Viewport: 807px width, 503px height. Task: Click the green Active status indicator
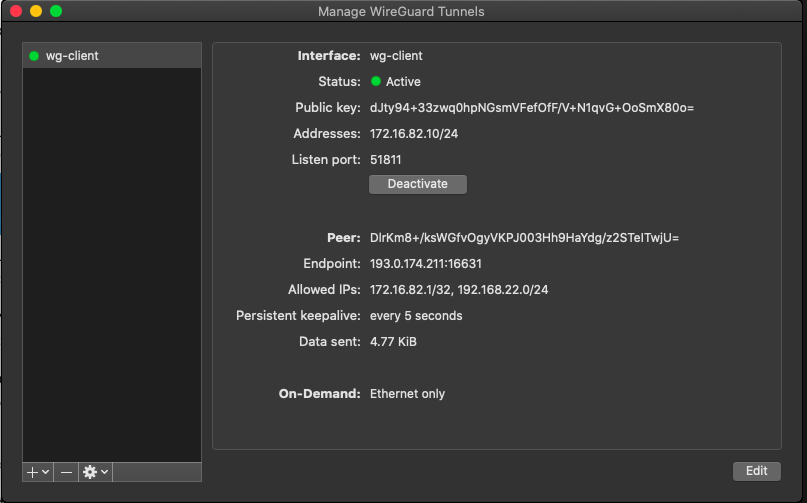pos(376,82)
